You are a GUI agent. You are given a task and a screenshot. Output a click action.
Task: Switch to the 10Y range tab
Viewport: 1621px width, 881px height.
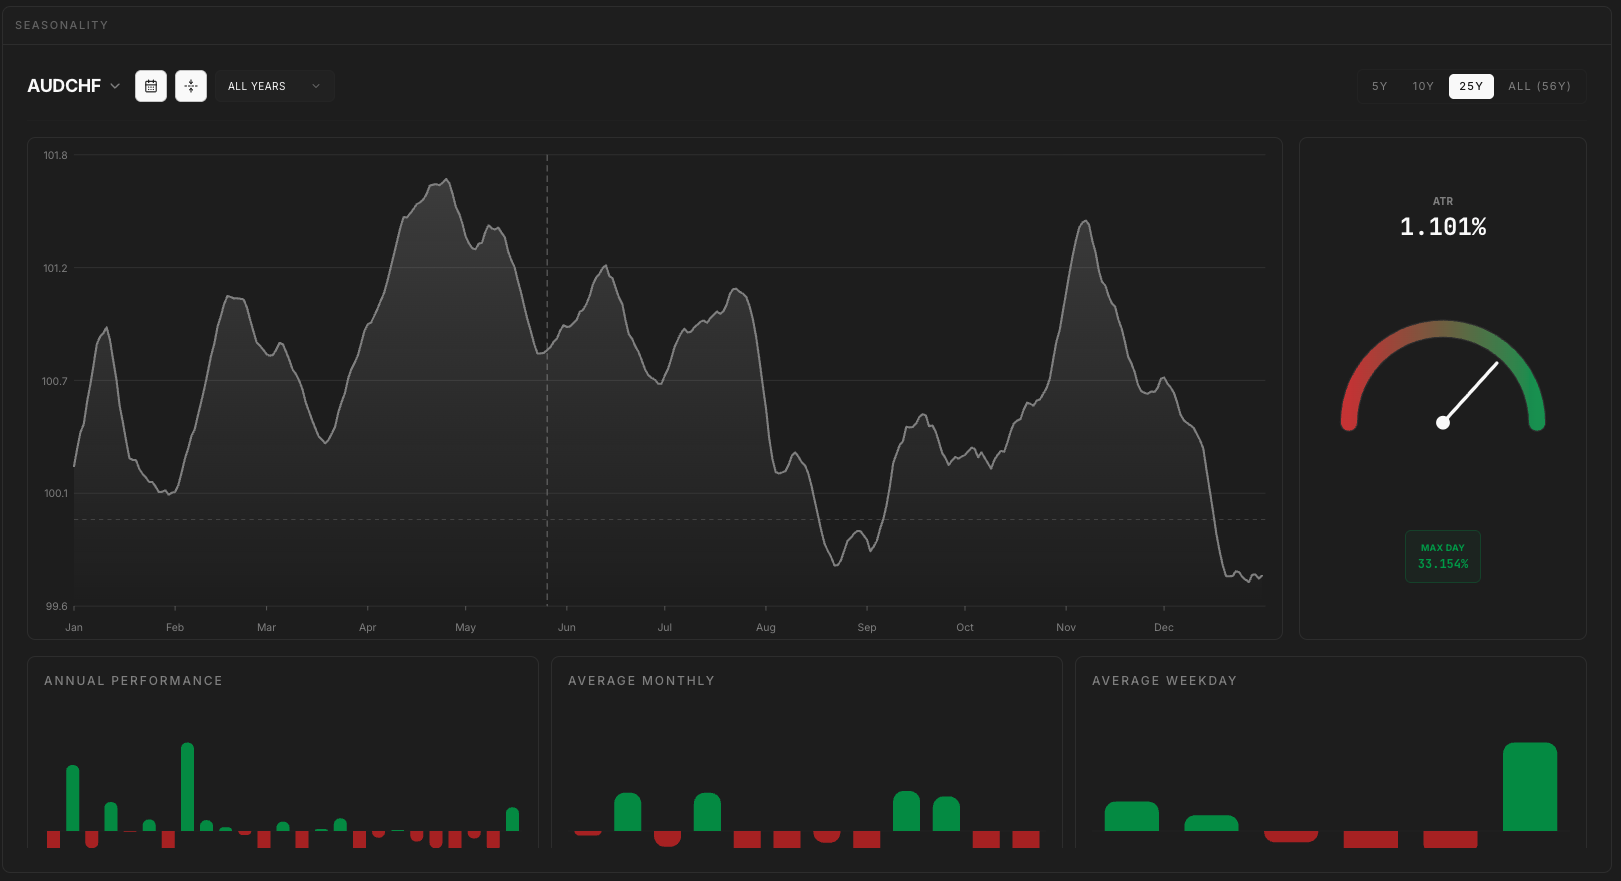(1423, 86)
